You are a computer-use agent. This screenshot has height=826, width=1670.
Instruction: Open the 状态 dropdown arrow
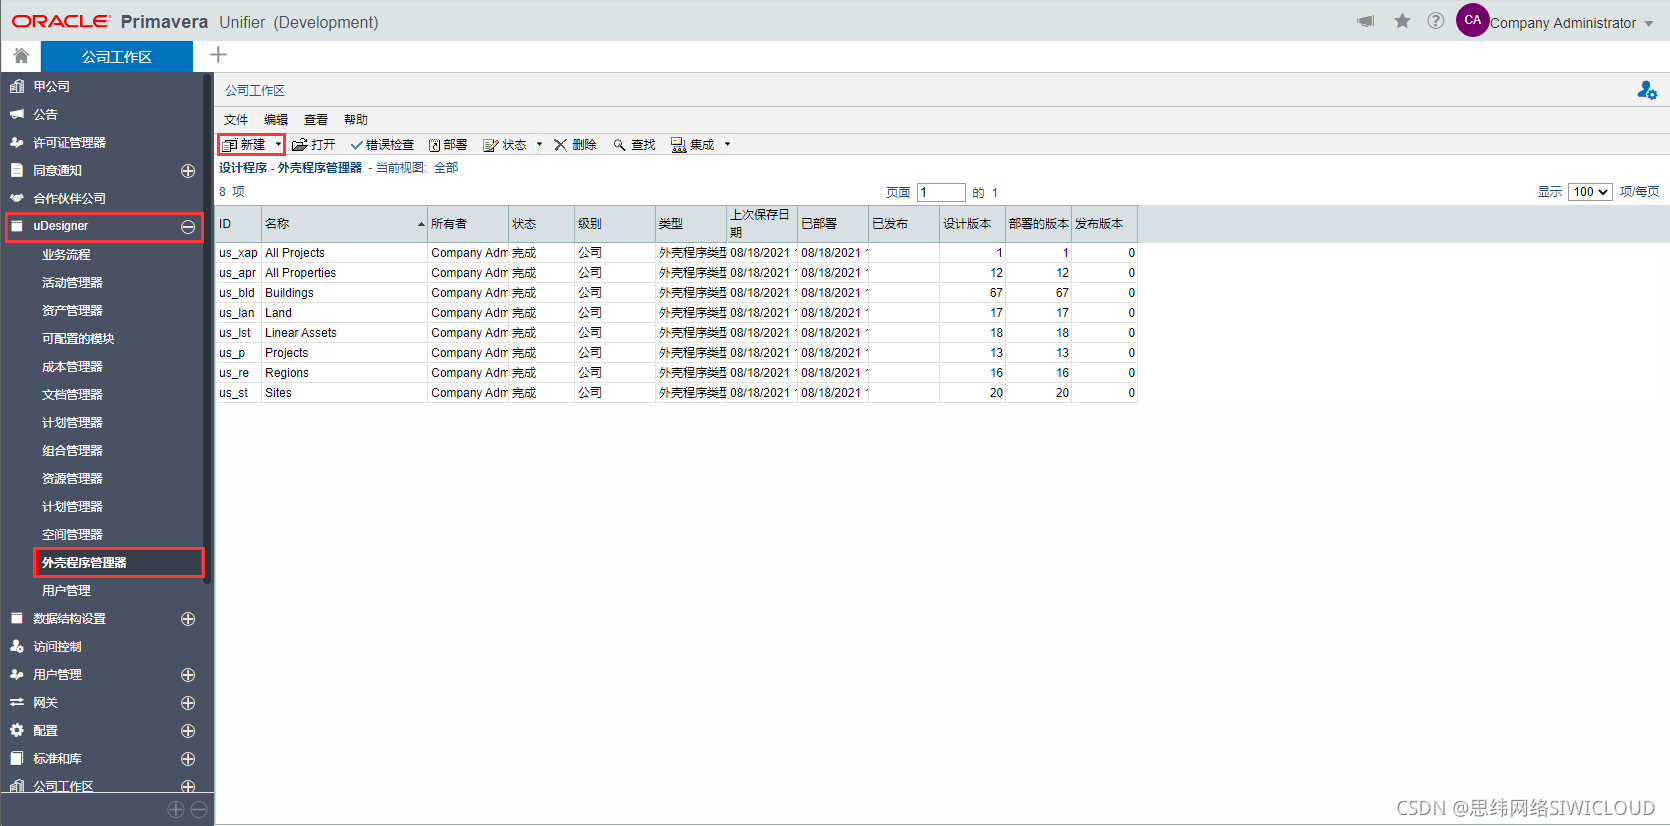point(539,145)
